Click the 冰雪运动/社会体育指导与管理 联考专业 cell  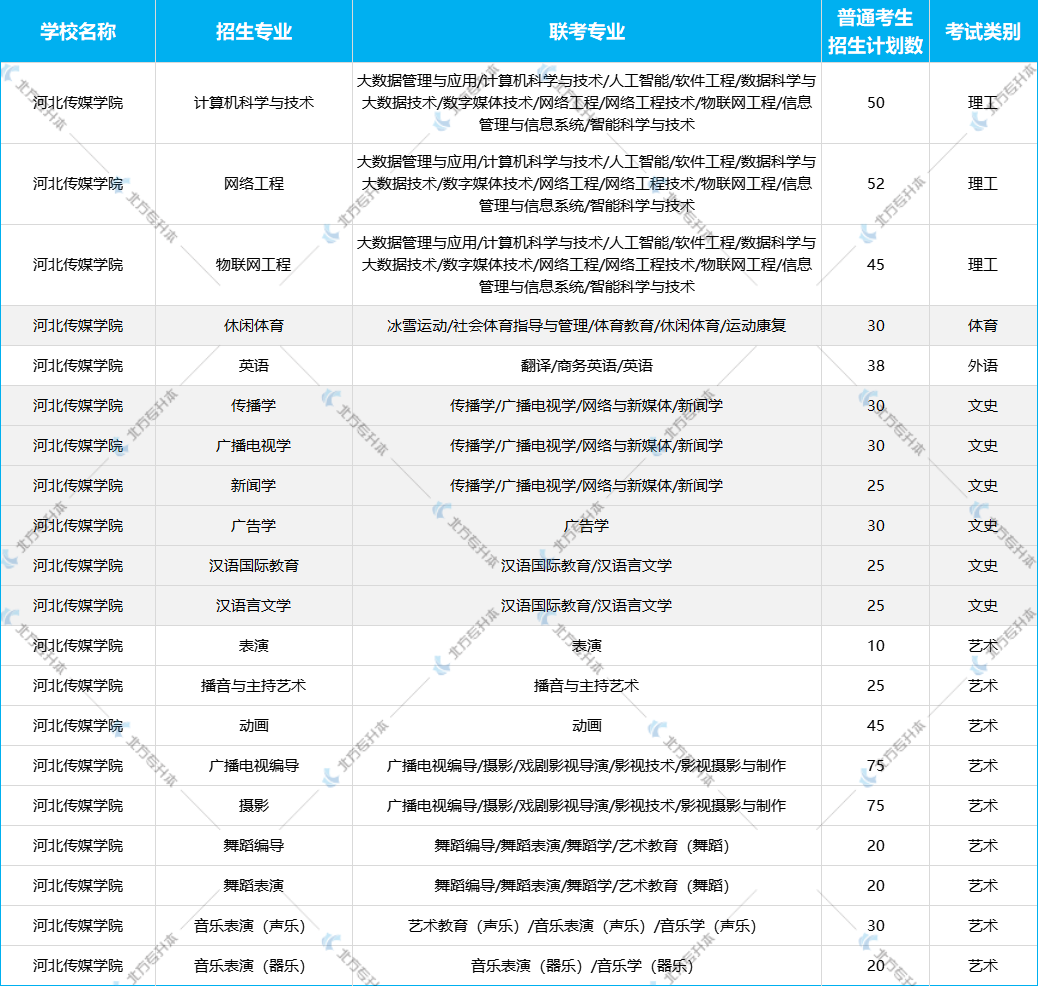(x=587, y=325)
